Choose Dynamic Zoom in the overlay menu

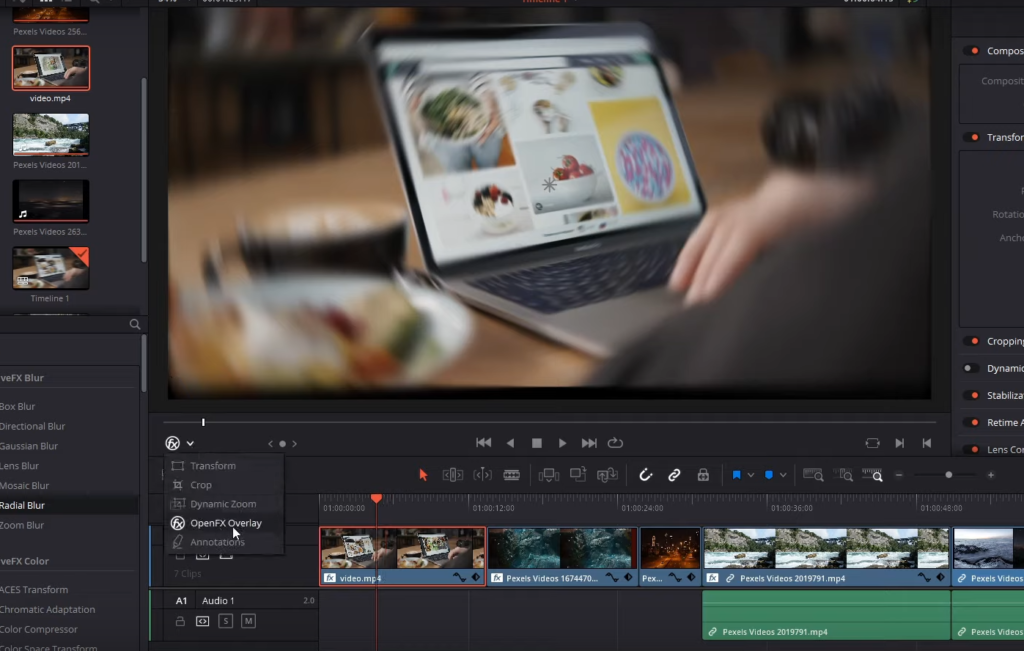(223, 503)
